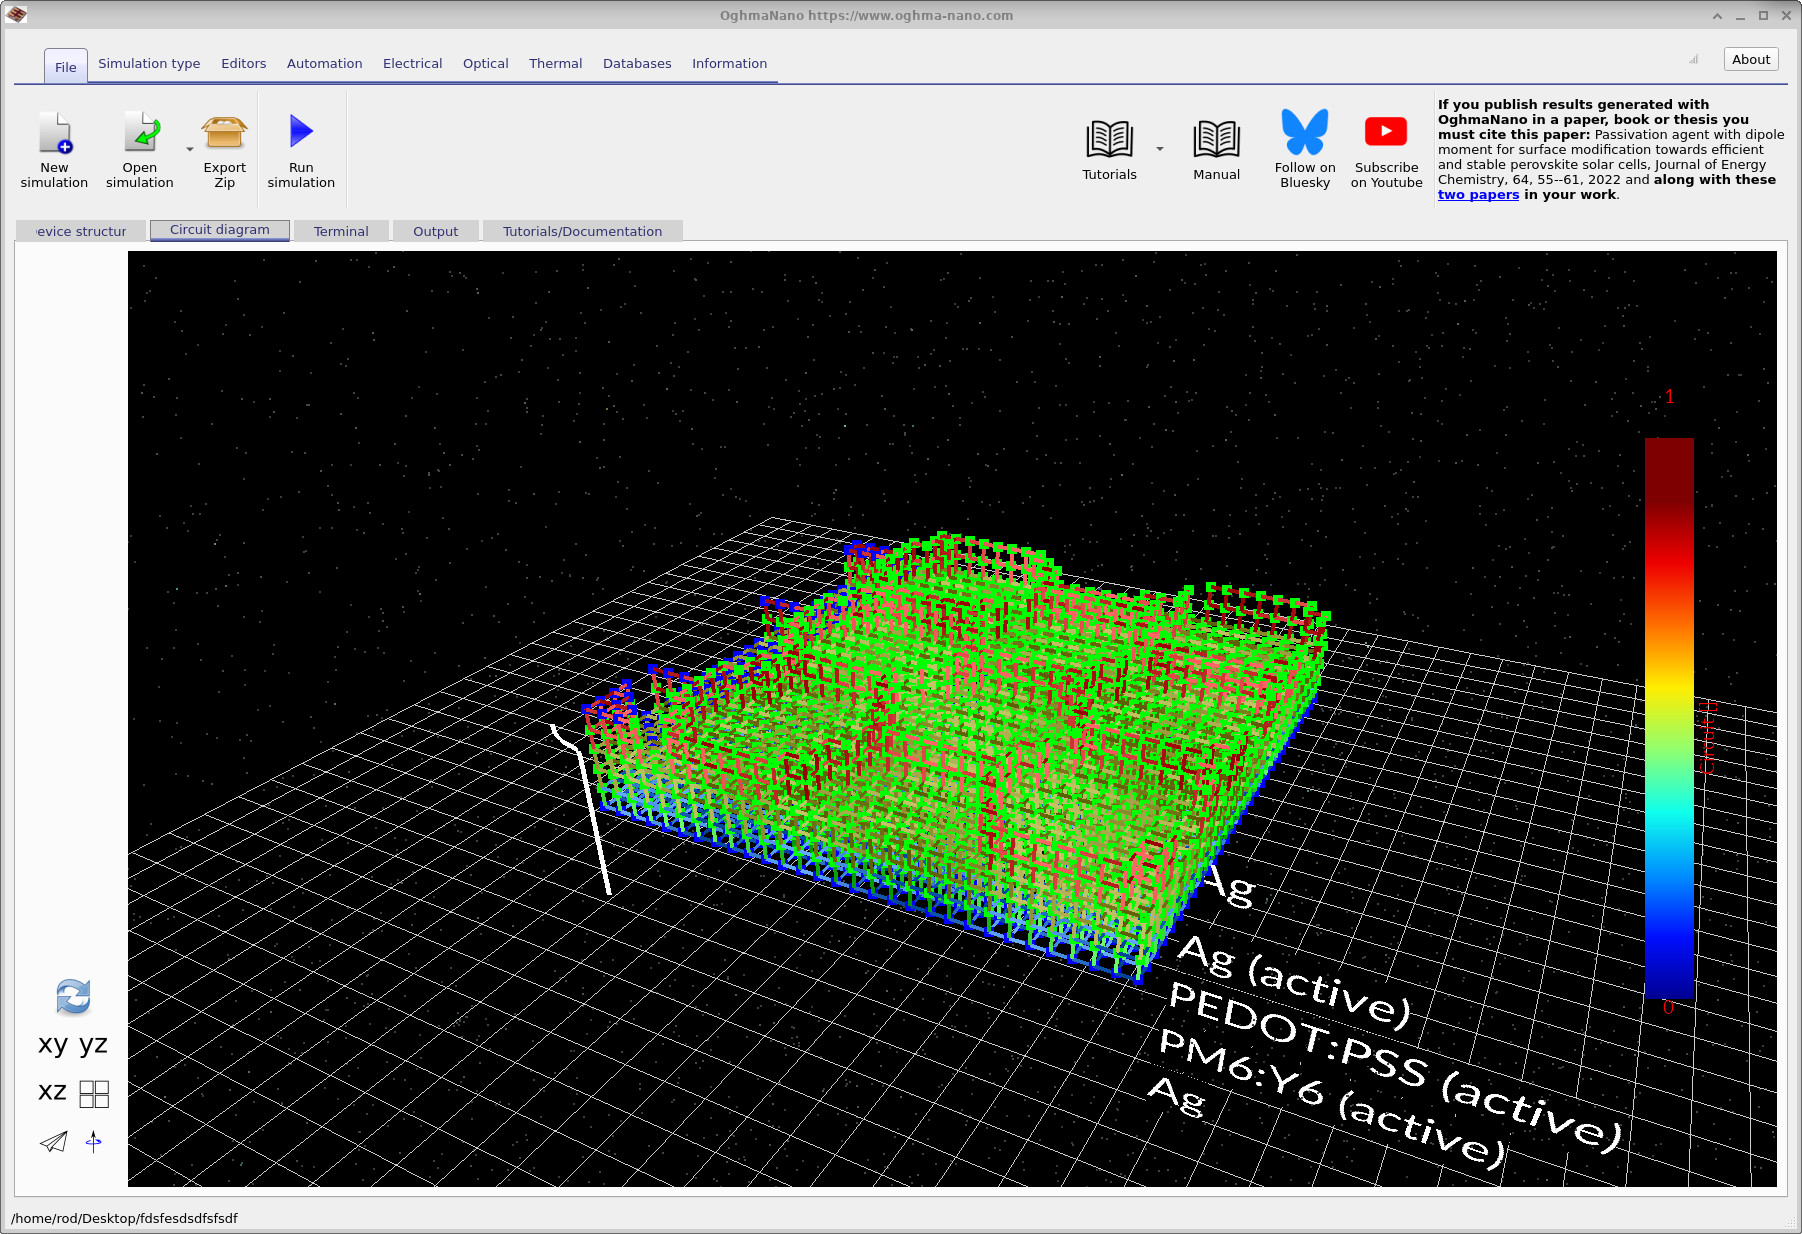
Task: Click the color scale gradient bar
Action: (1669, 717)
